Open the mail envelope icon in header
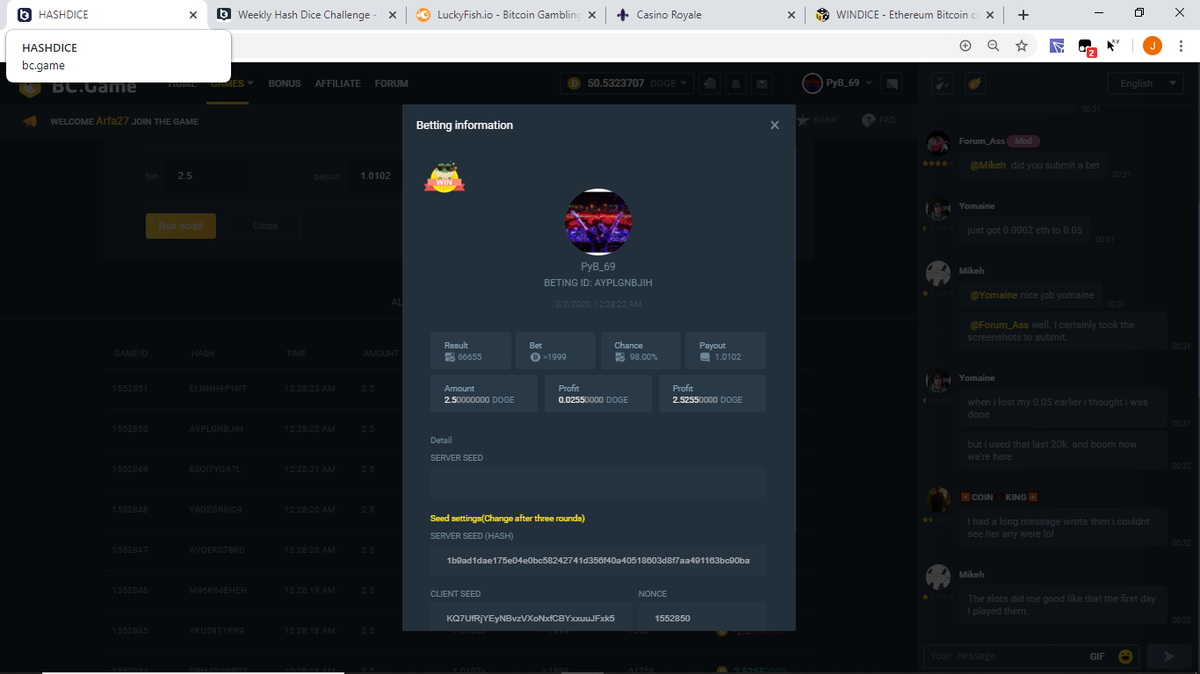 762,83
